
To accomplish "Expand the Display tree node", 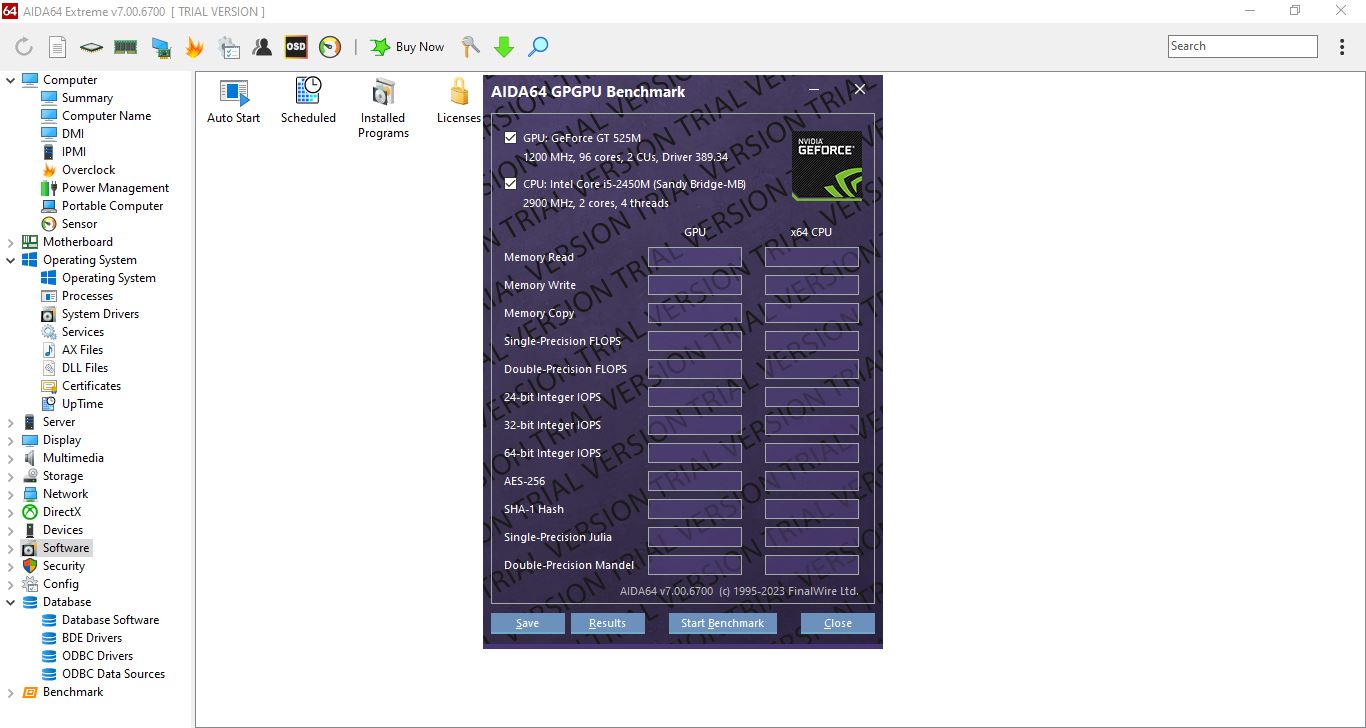I will (x=11, y=440).
